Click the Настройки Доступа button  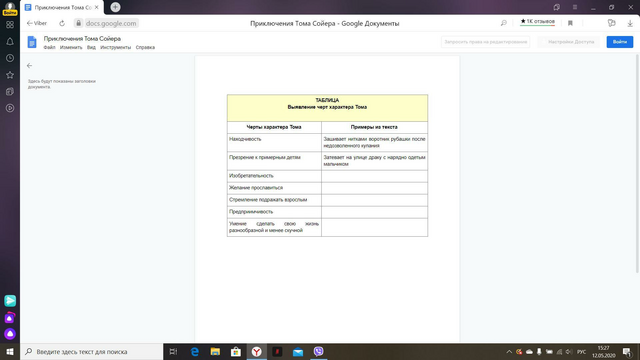point(568,42)
